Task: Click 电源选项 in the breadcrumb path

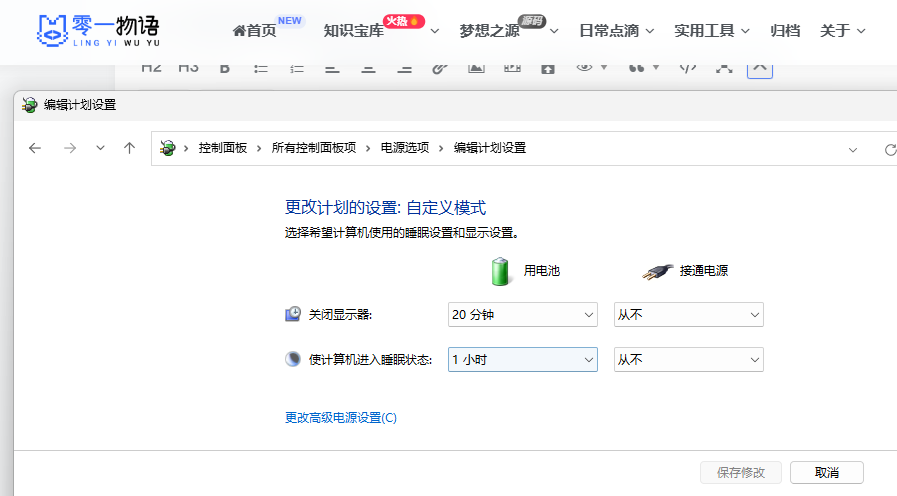Action: coord(404,148)
